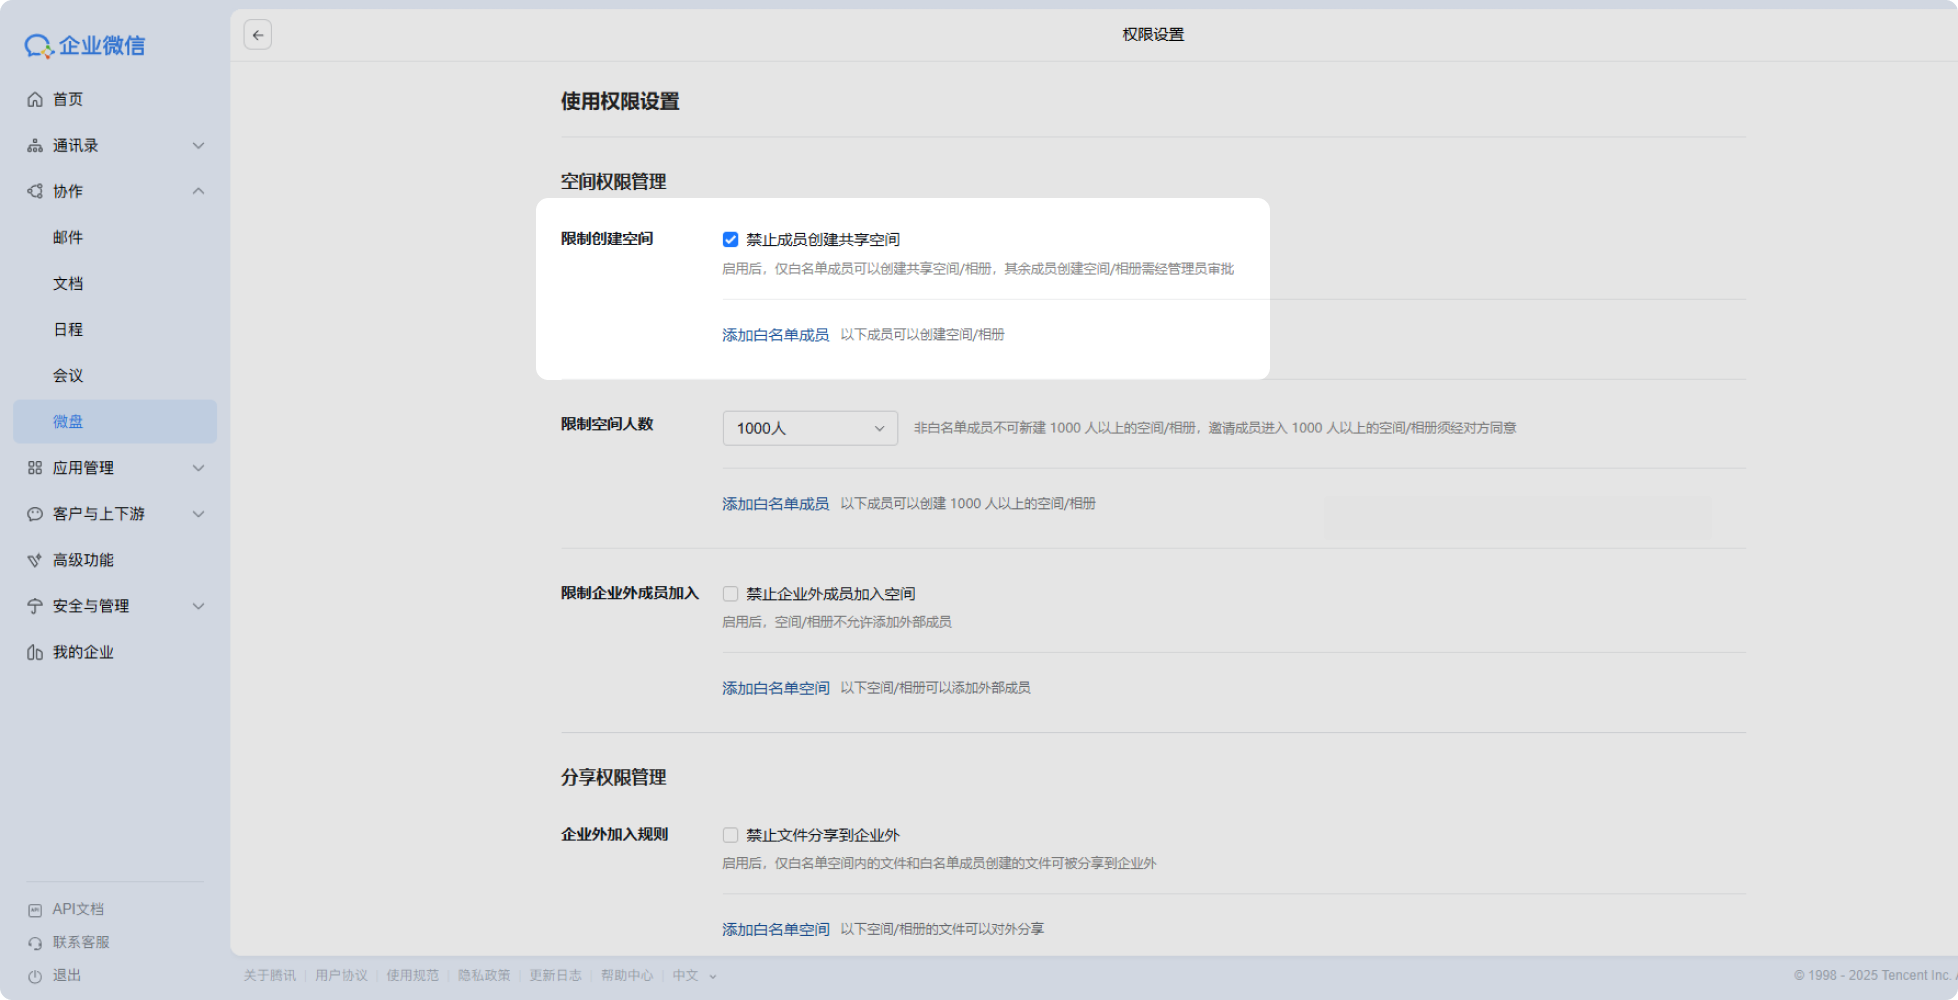This screenshot has width=1958, height=1000.
Task: Enable 禁止企业外成员加入空间 checkbox
Action: pyautogui.click(x=730, y=593)
